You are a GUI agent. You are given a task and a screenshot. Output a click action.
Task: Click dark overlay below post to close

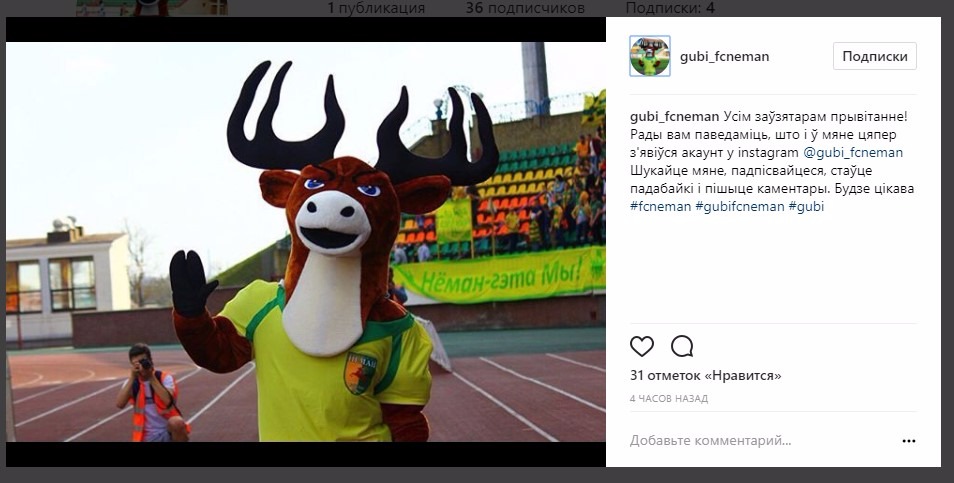coord(477,475)
